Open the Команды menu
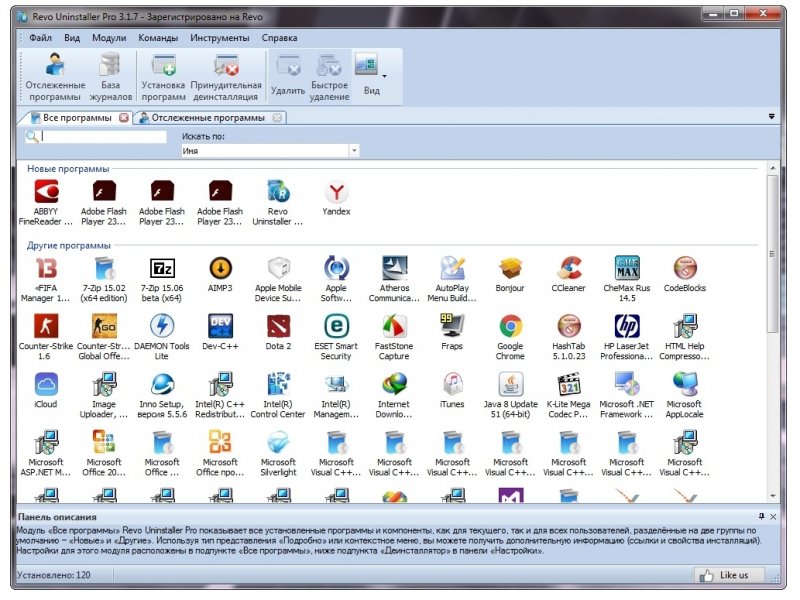 coord(158,38)
